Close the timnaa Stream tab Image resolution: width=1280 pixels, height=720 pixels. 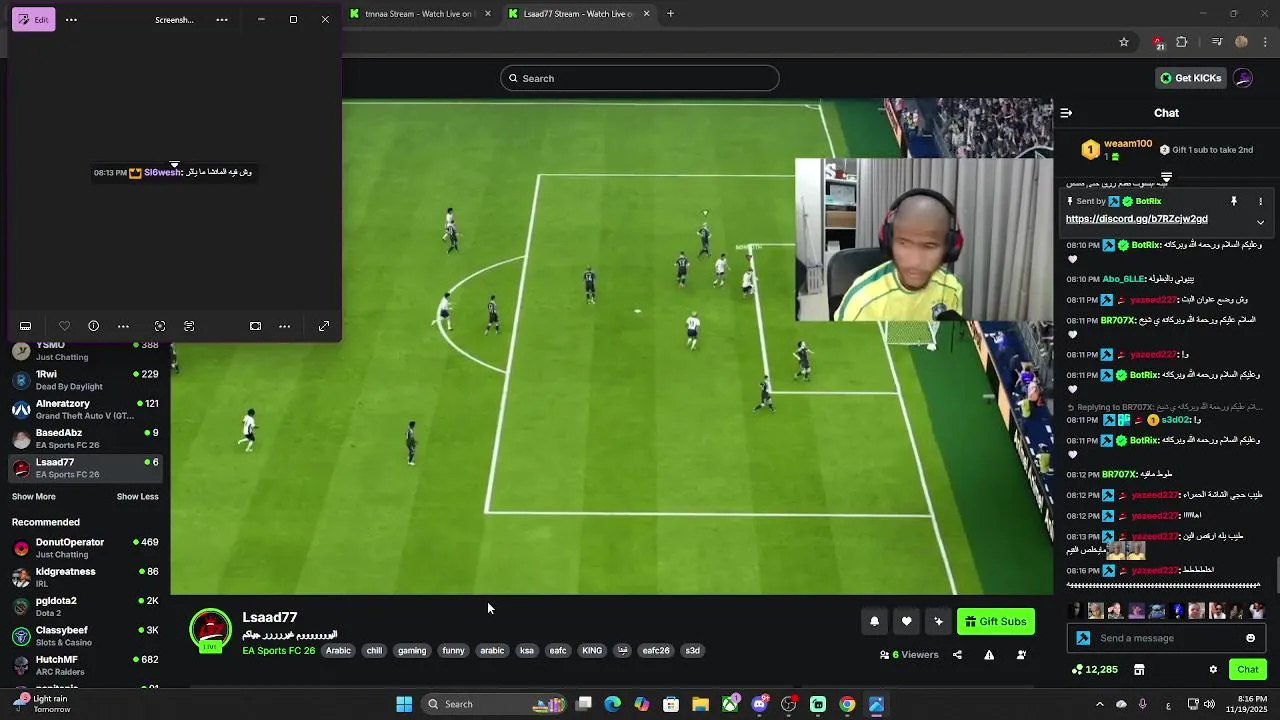[x=488, y=14]
